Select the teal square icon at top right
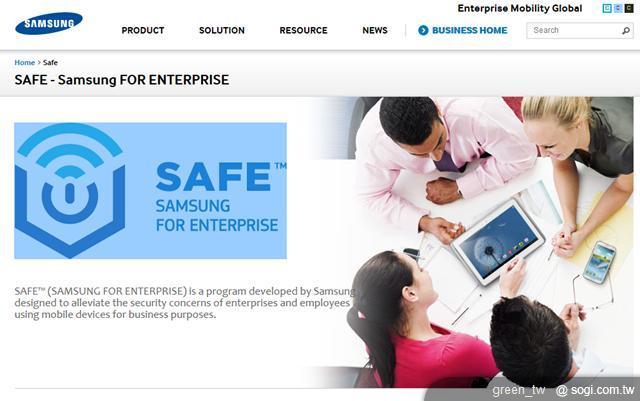Image resolution: width=640 pixels, height=401 pixels. pos(607,8)
